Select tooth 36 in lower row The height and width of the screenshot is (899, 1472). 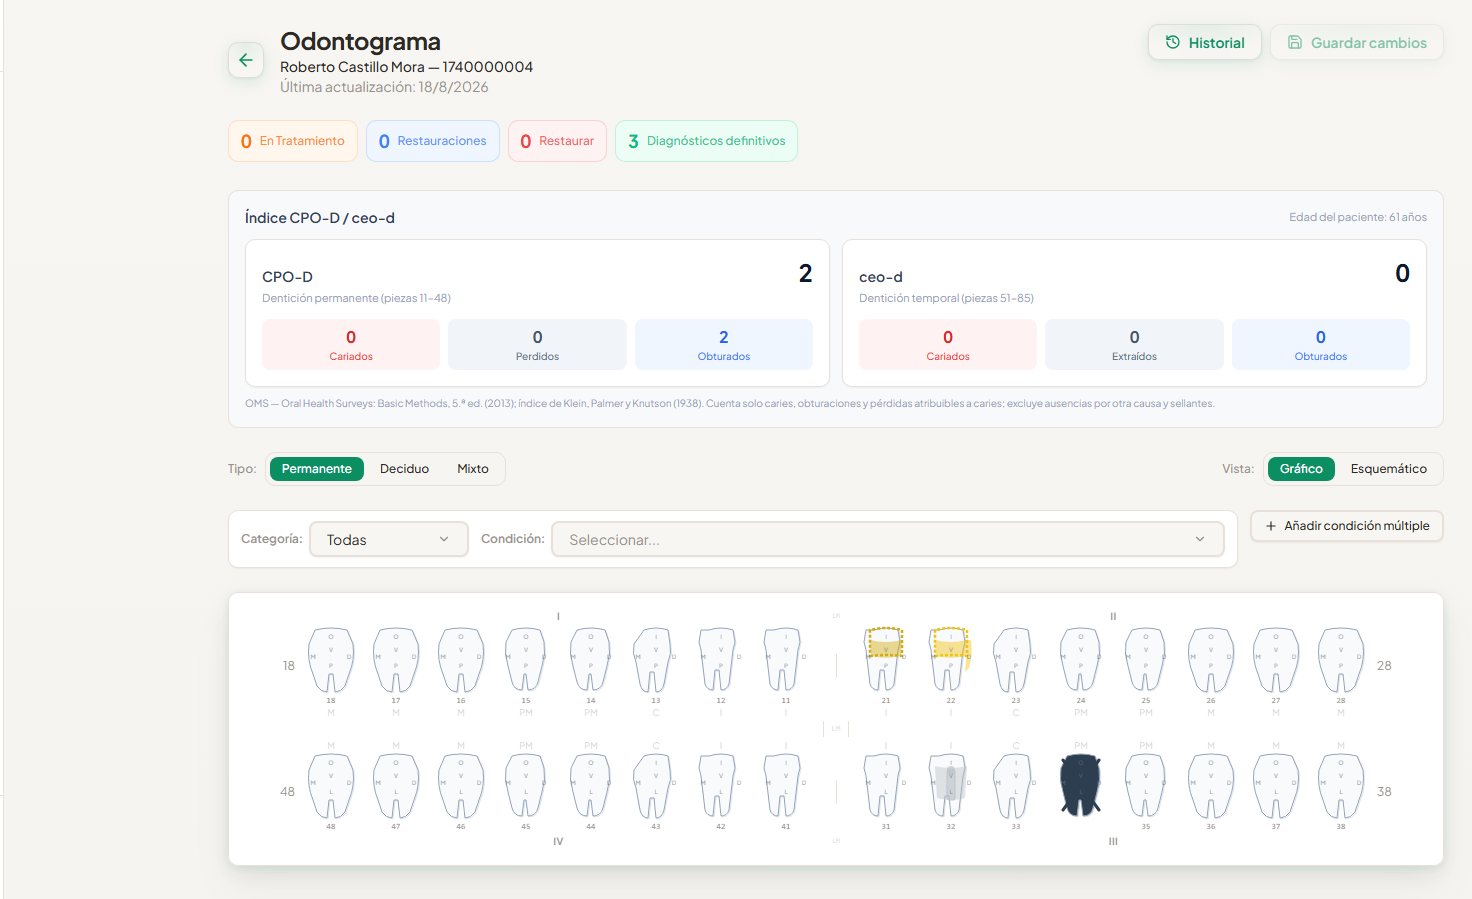pos(1211,786)
